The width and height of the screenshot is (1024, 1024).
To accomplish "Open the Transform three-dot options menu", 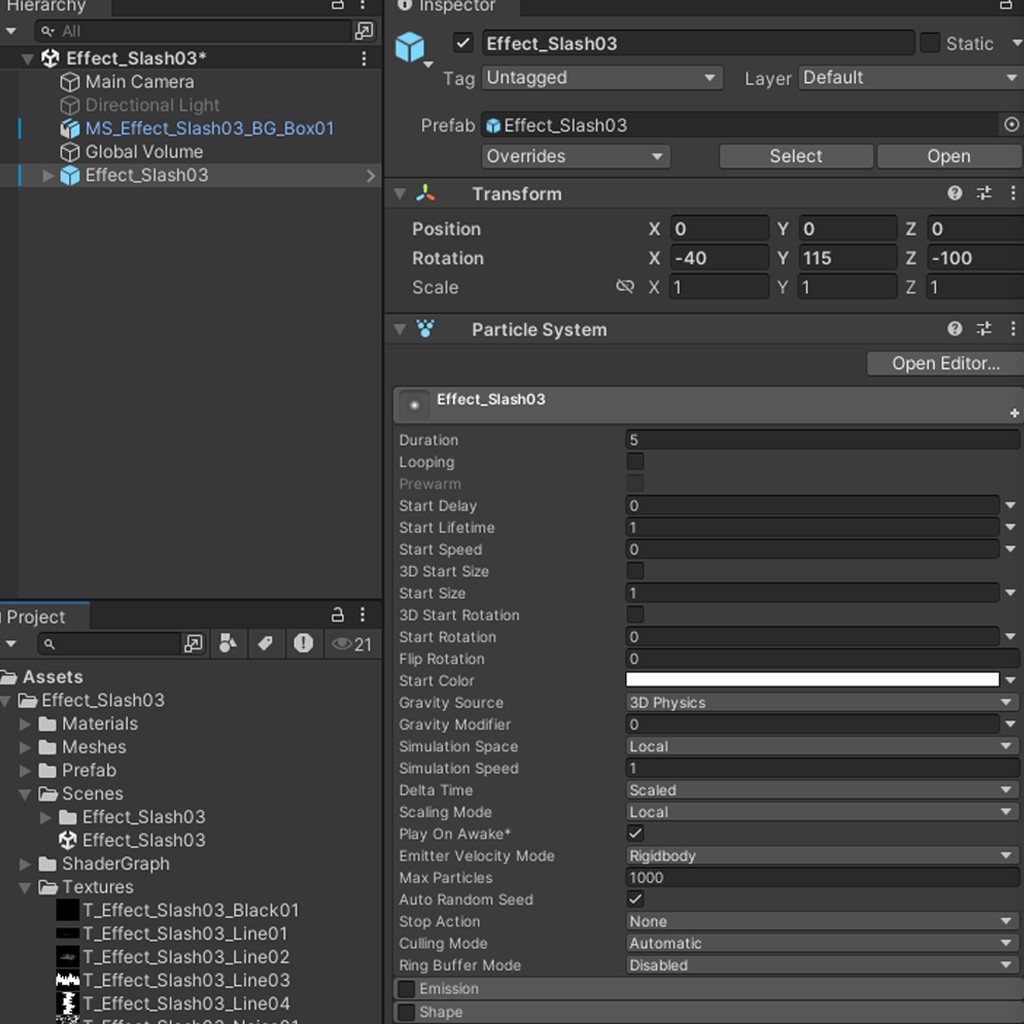I will coord(1015,193).
